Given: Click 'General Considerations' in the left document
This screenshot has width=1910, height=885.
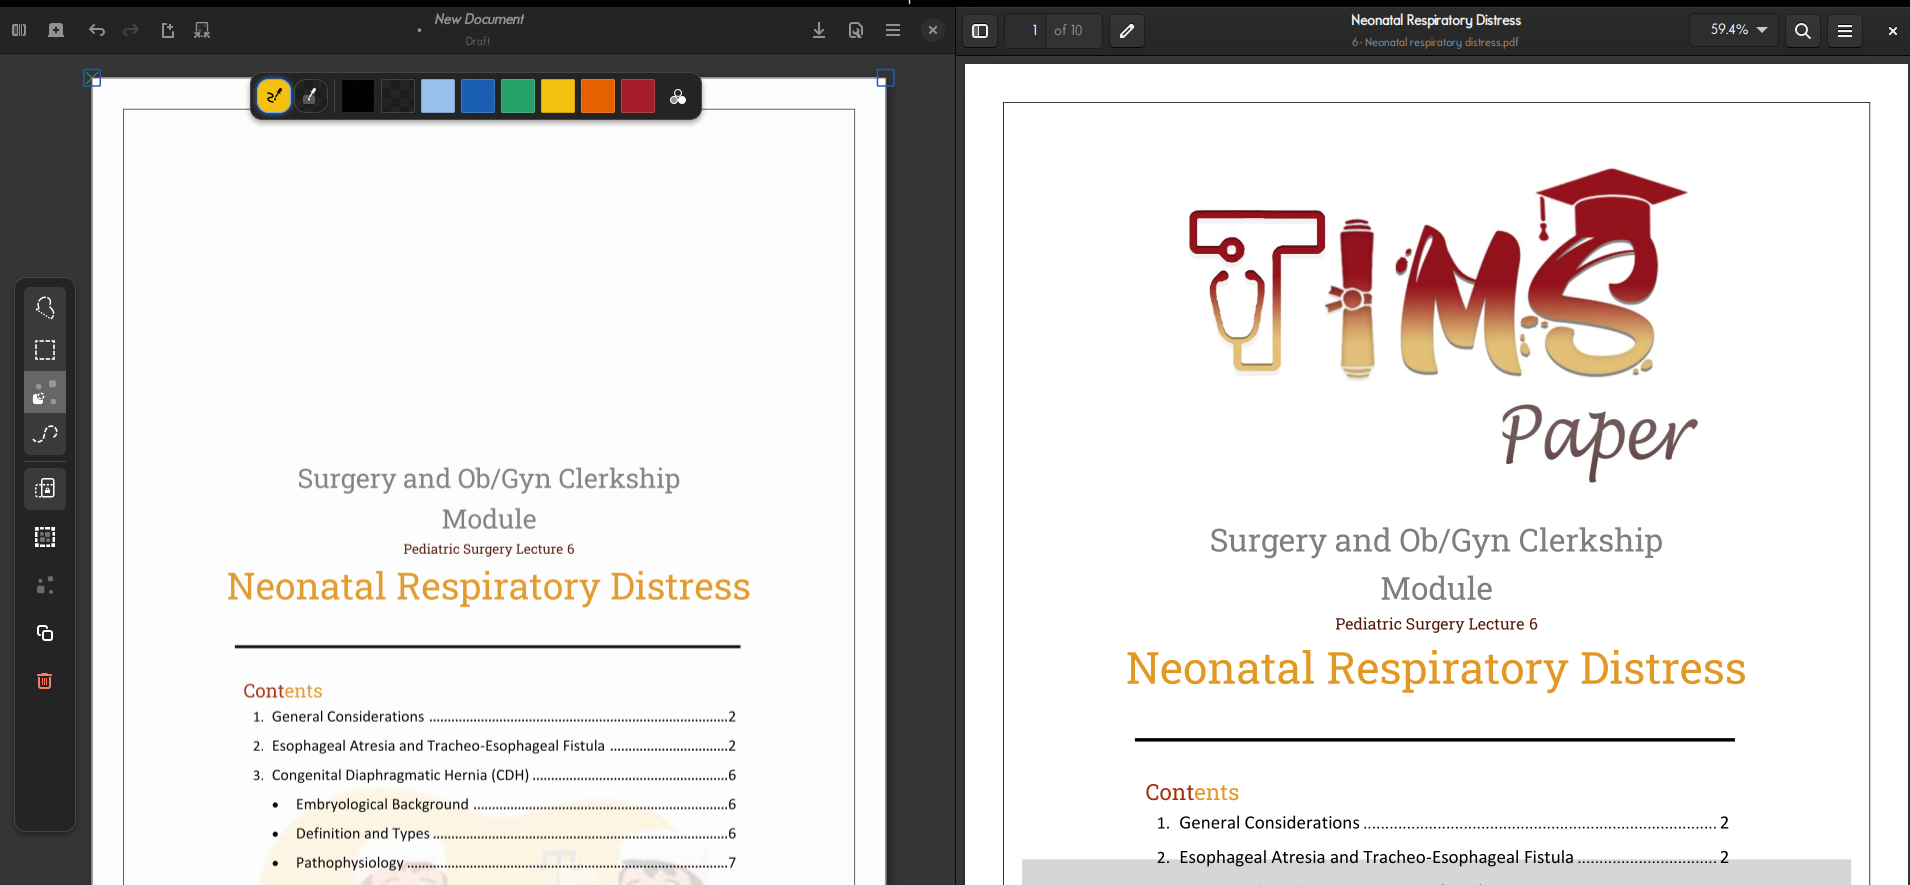Looking at the screenshot, I should point(348,717).
